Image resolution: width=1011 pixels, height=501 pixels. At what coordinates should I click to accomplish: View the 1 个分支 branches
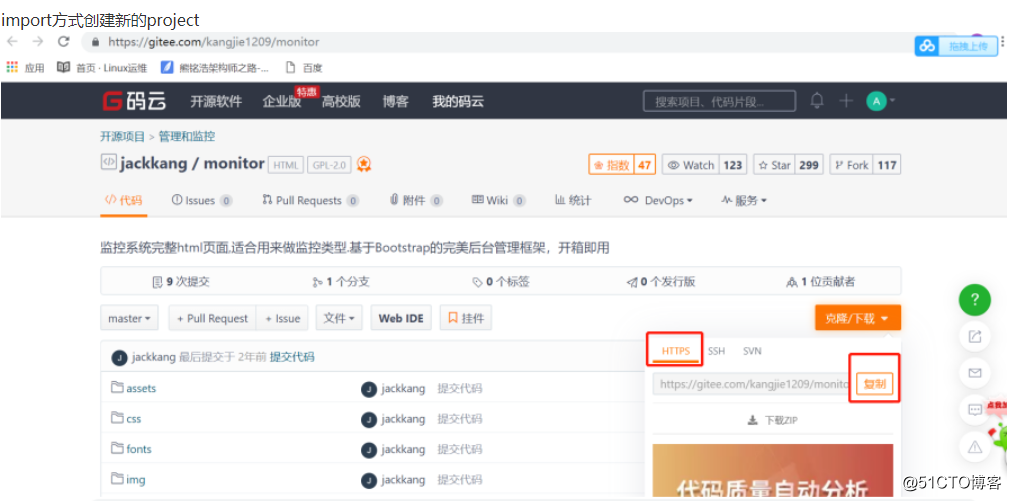340,282
